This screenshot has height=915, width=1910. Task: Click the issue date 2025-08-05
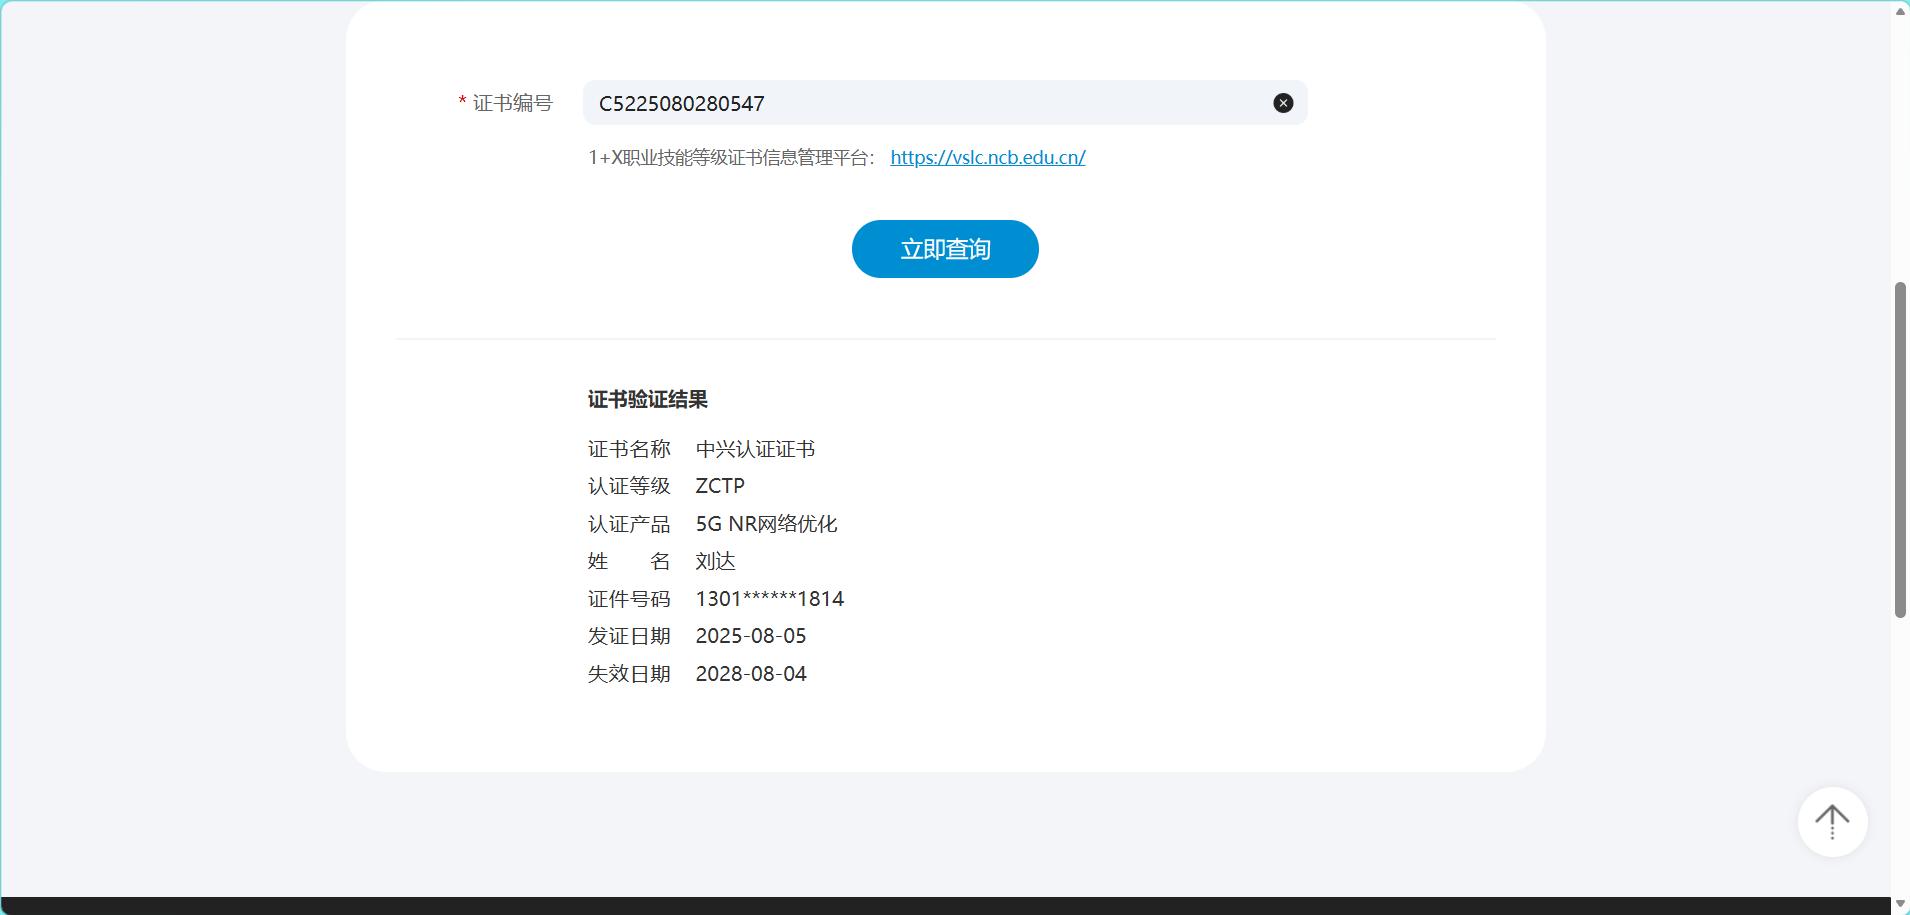click(x=750, y=636)
